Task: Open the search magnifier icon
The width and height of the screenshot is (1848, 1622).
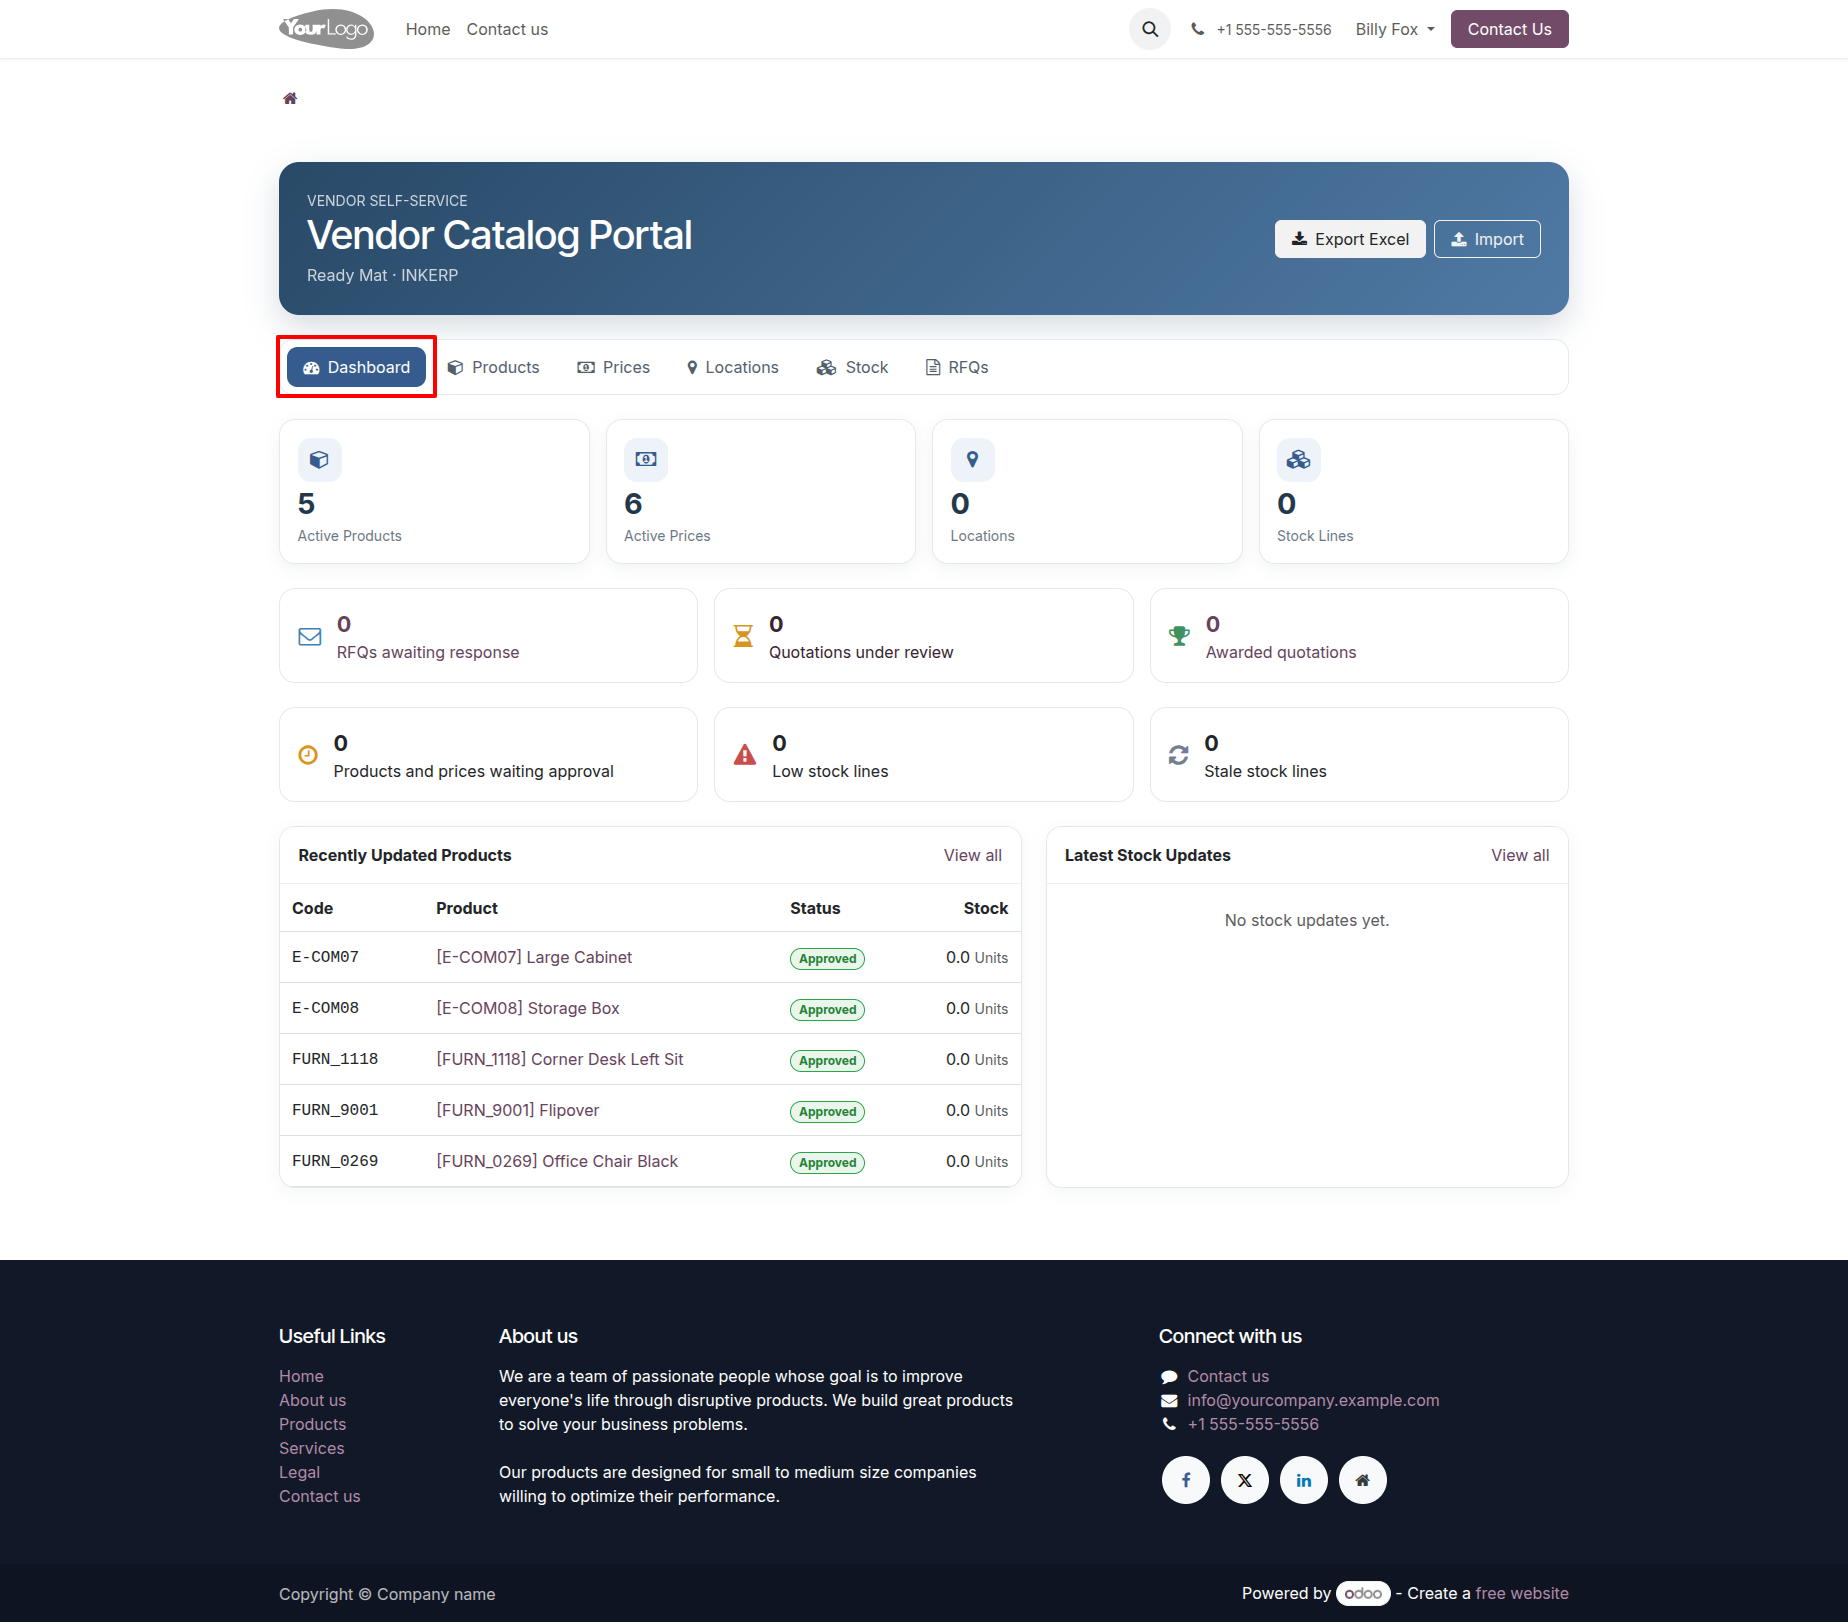Action: 1150,29
